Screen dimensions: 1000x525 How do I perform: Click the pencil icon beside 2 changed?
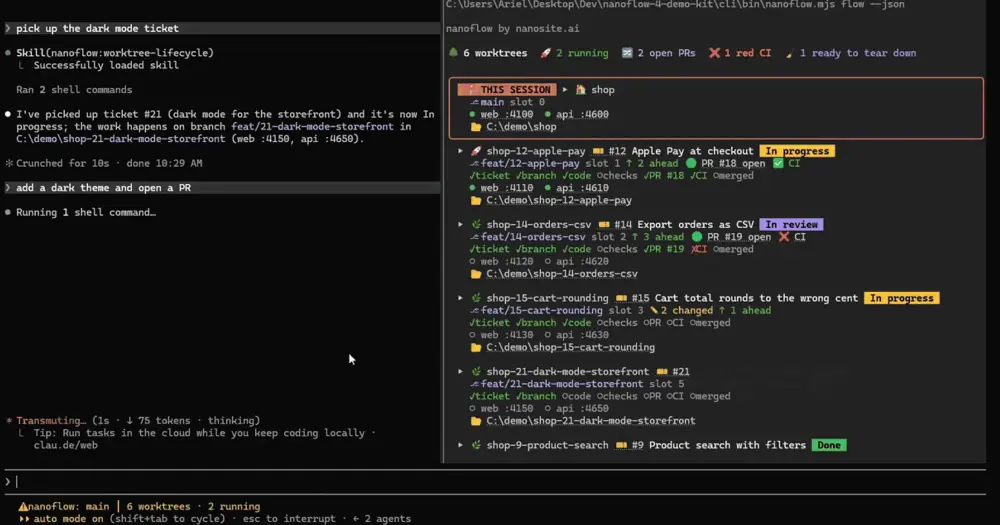click(x=654, y=311)
